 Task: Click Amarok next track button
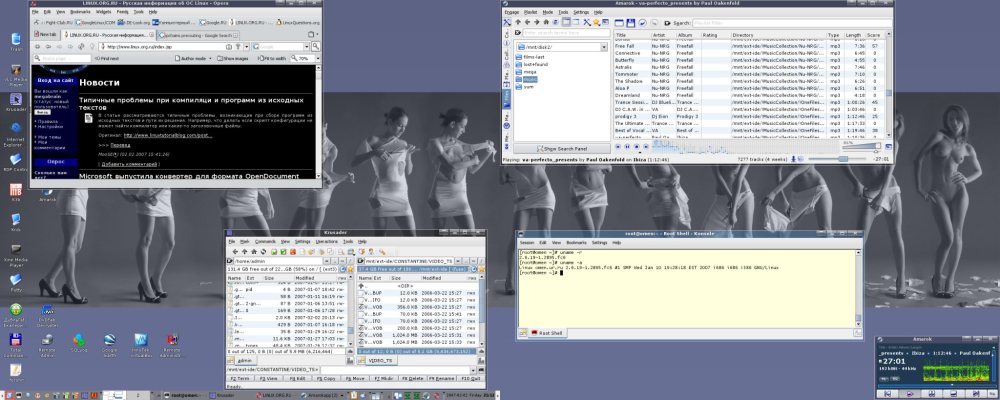click(x=646, y=146)
